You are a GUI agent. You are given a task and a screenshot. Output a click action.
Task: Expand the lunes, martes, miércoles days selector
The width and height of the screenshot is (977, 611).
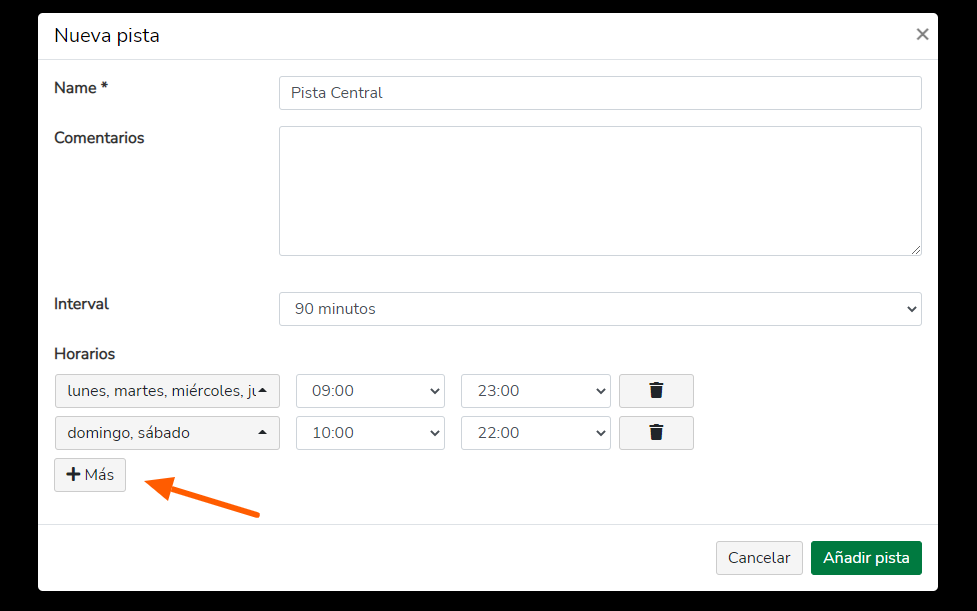coord(167,391)
